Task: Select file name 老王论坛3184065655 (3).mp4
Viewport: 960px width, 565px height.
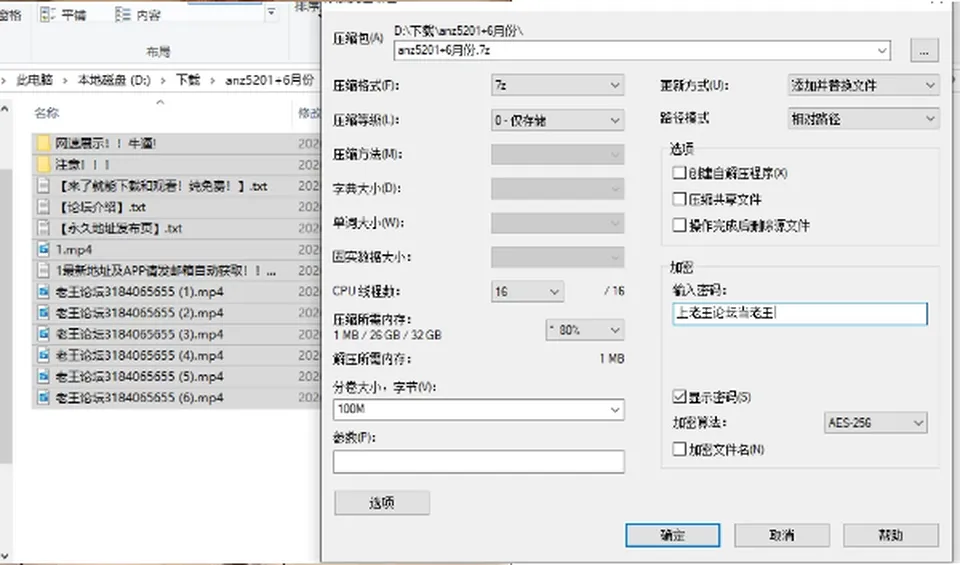Action: (140, 334)
